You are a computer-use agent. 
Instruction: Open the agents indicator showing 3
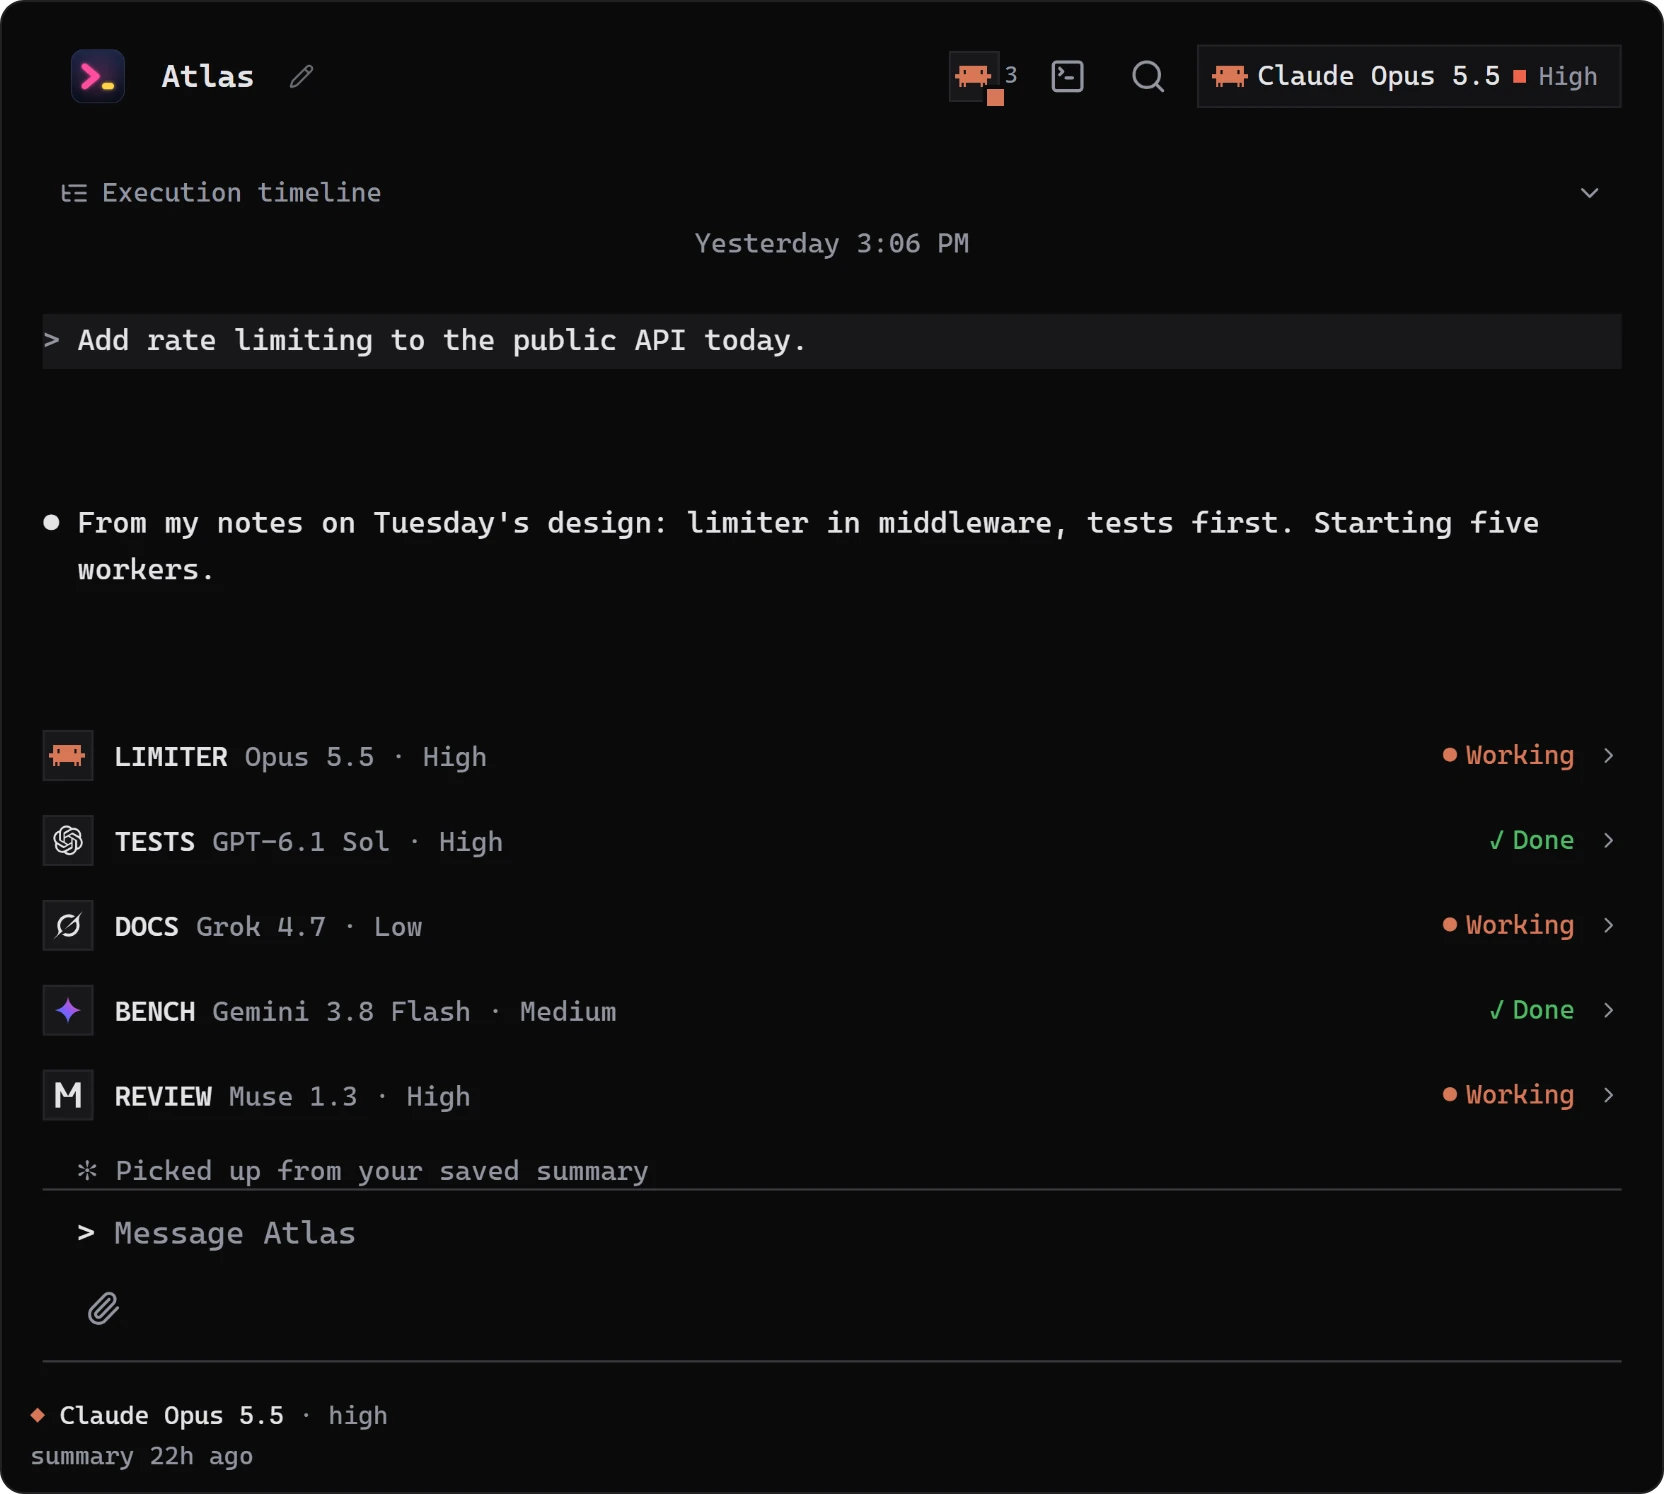point(984,77)
